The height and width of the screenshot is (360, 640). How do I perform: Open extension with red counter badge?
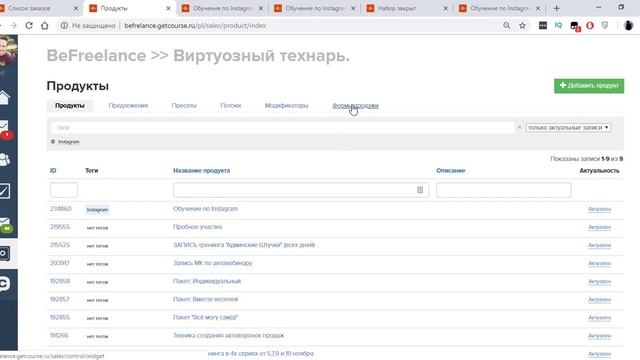(x=575, y=27)
